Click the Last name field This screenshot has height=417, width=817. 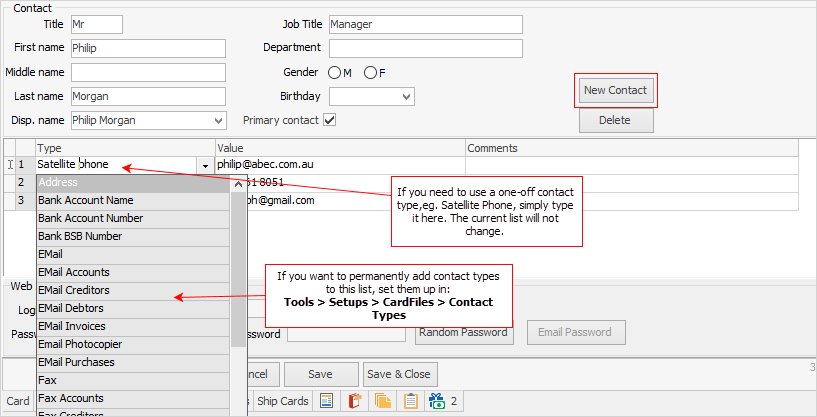[x=148, y=96]
